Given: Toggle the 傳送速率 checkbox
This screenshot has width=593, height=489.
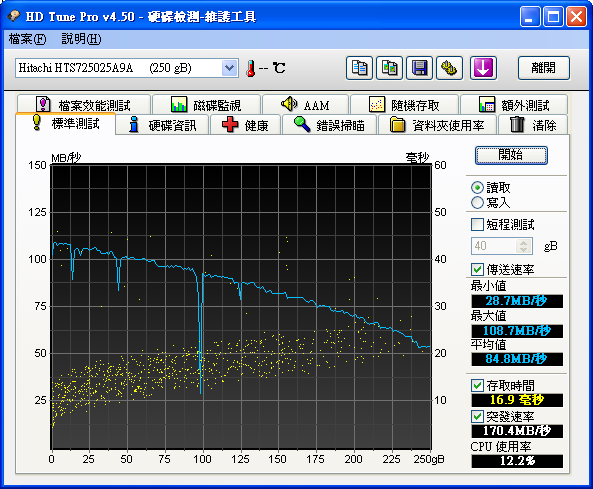Looking at the screenshot, I should (x=477, y=270).
